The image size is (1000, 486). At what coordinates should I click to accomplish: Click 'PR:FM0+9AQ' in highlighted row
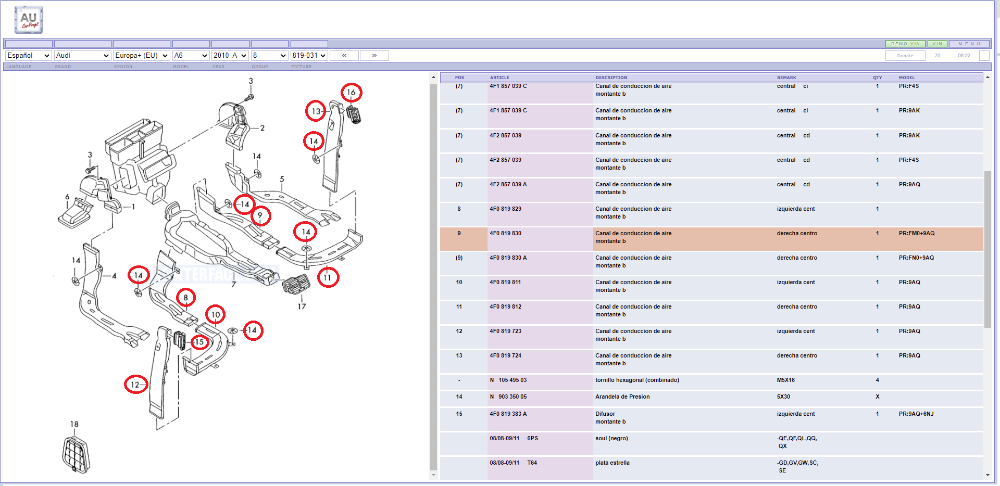coord(916,233)
